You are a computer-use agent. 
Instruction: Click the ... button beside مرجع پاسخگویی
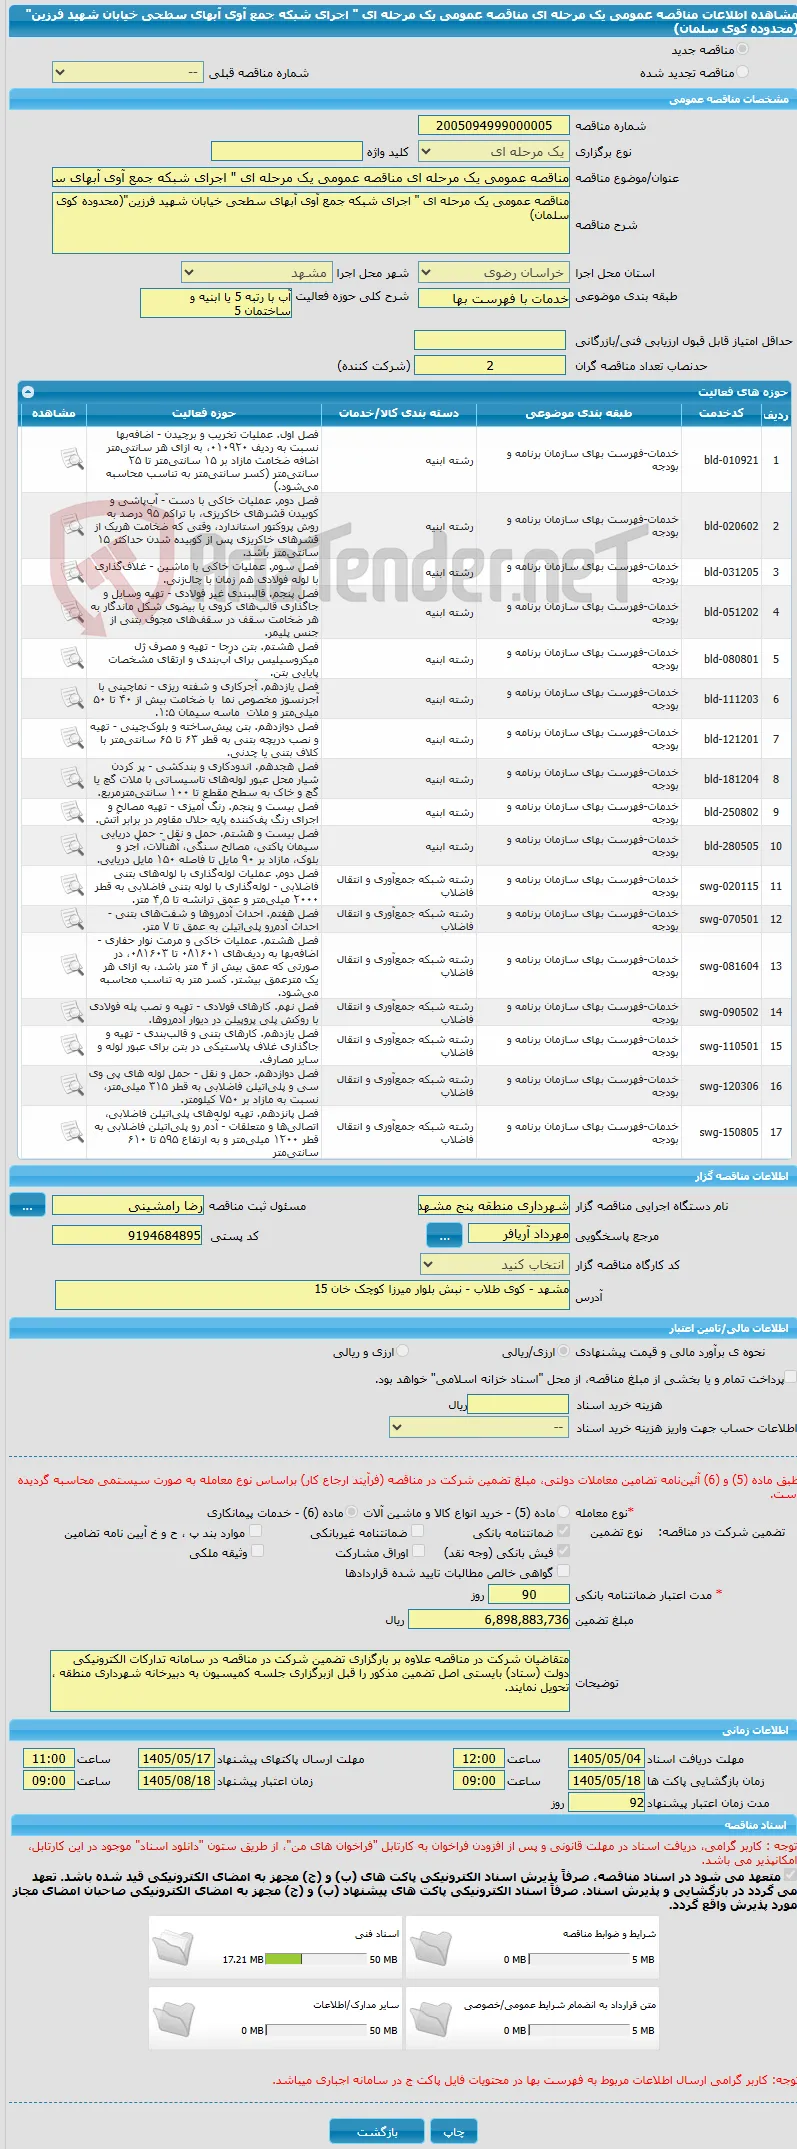pos(444,1236)
